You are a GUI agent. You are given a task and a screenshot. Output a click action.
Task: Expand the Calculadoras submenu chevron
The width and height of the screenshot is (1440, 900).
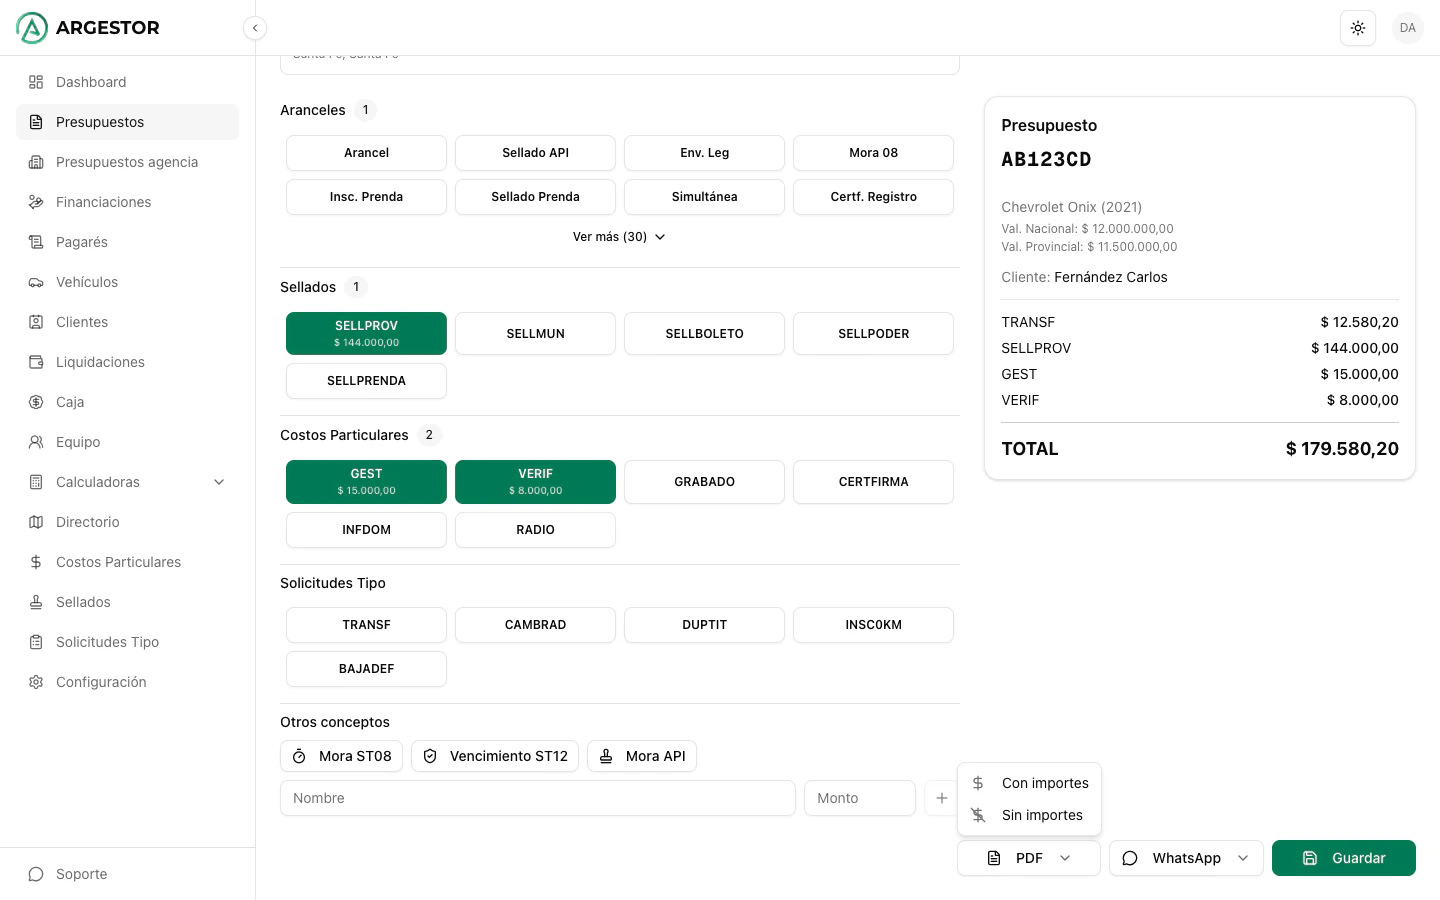(219, 482)
